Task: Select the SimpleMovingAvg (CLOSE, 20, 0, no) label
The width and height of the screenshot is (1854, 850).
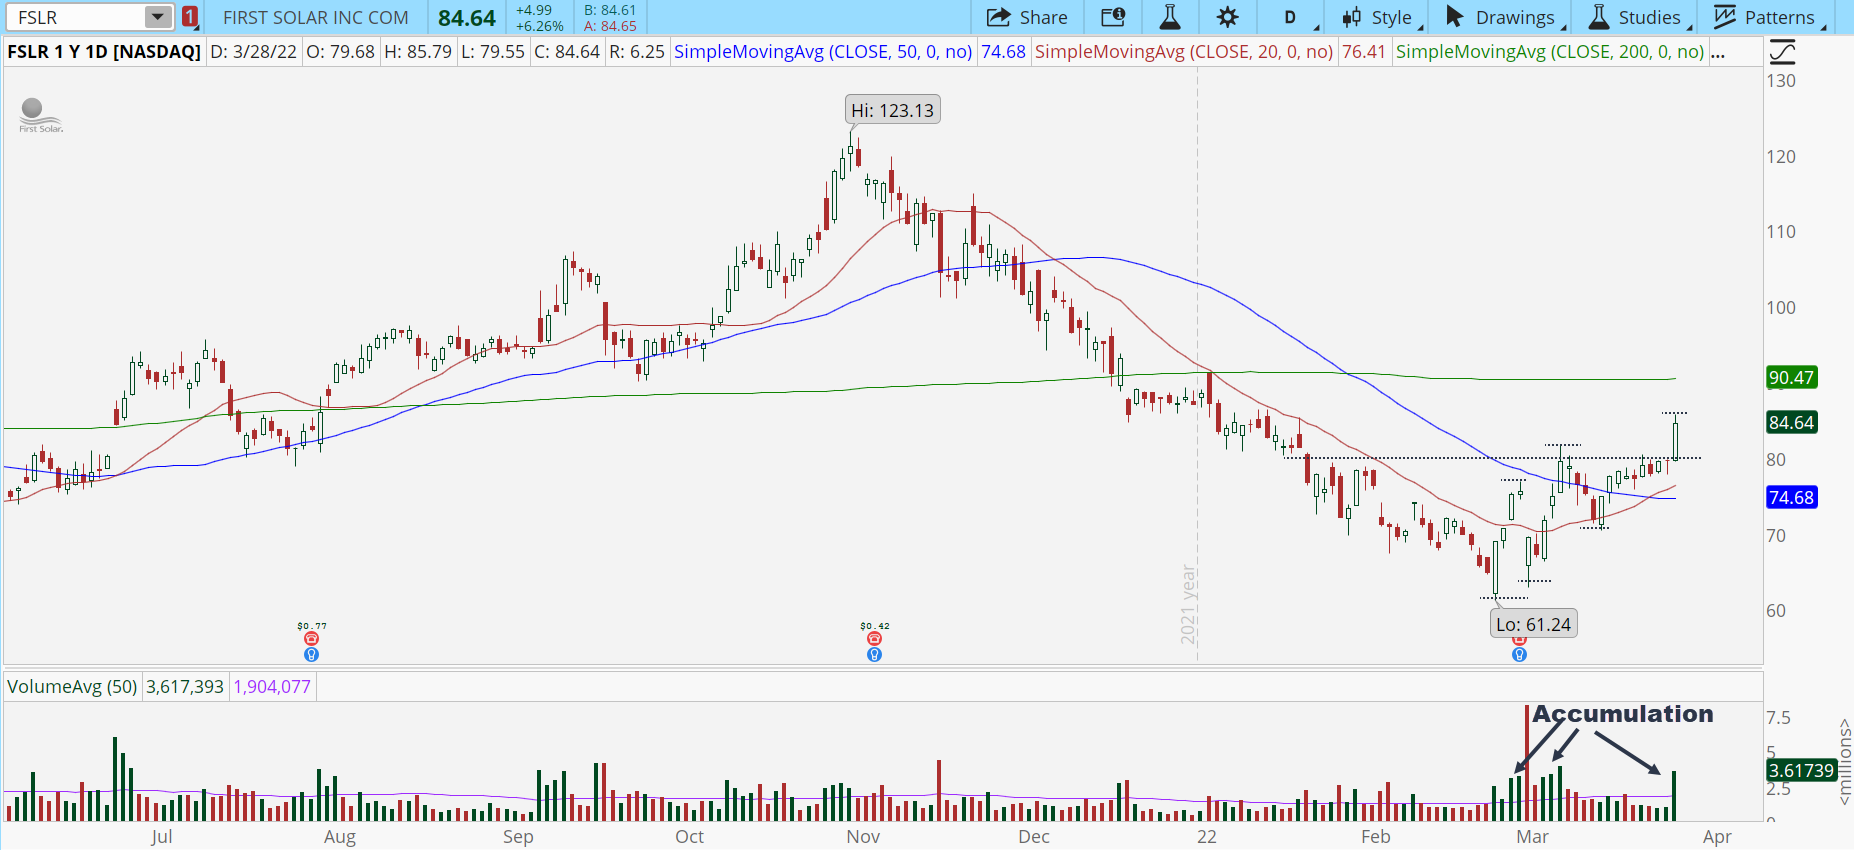Action: point(1184,52)
